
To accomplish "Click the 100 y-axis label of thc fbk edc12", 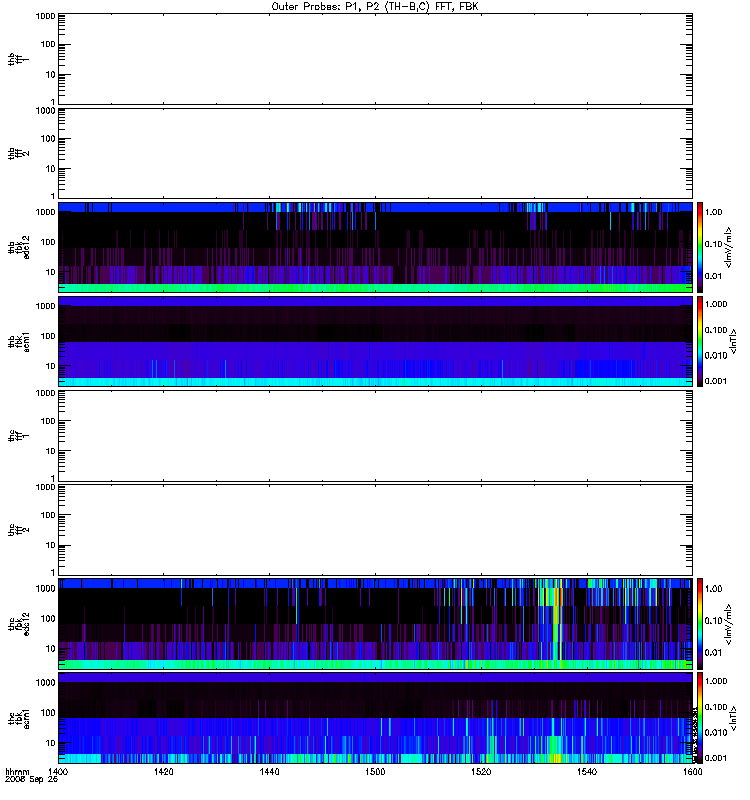I will point(48,619).
